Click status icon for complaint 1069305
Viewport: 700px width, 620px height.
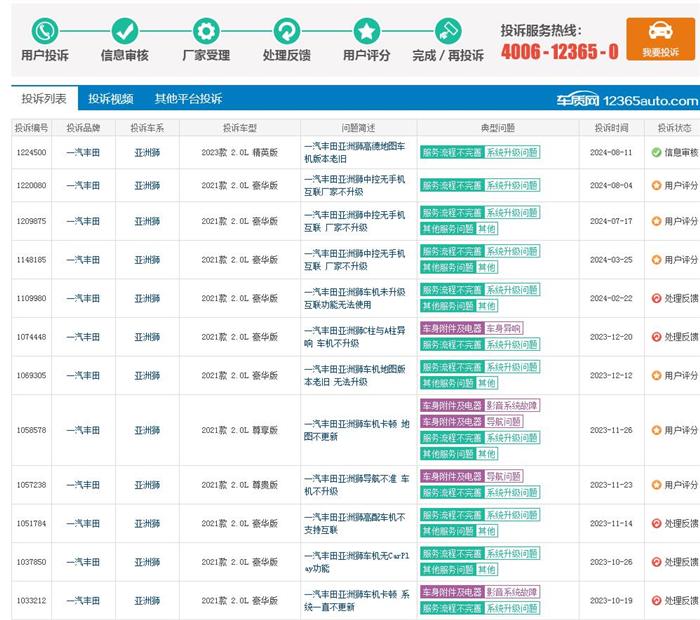[x=656, y=375]
